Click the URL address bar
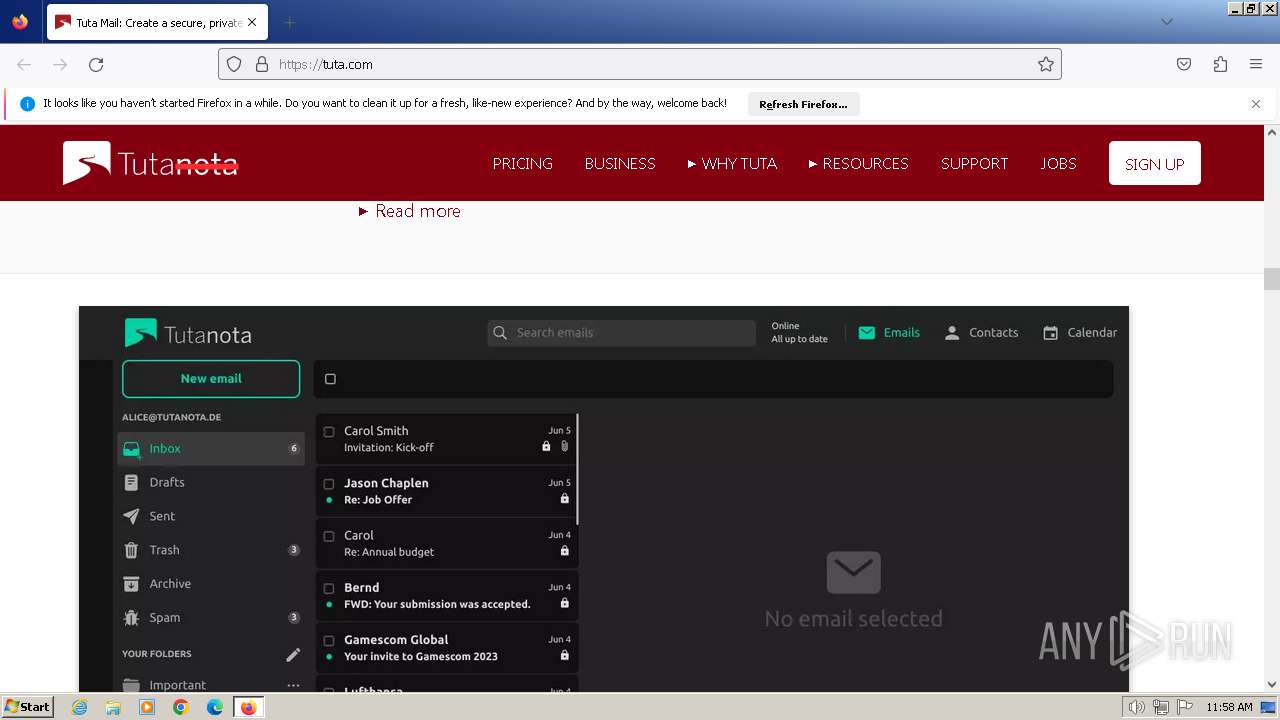The image size is (1280, 720). point(640,64)
